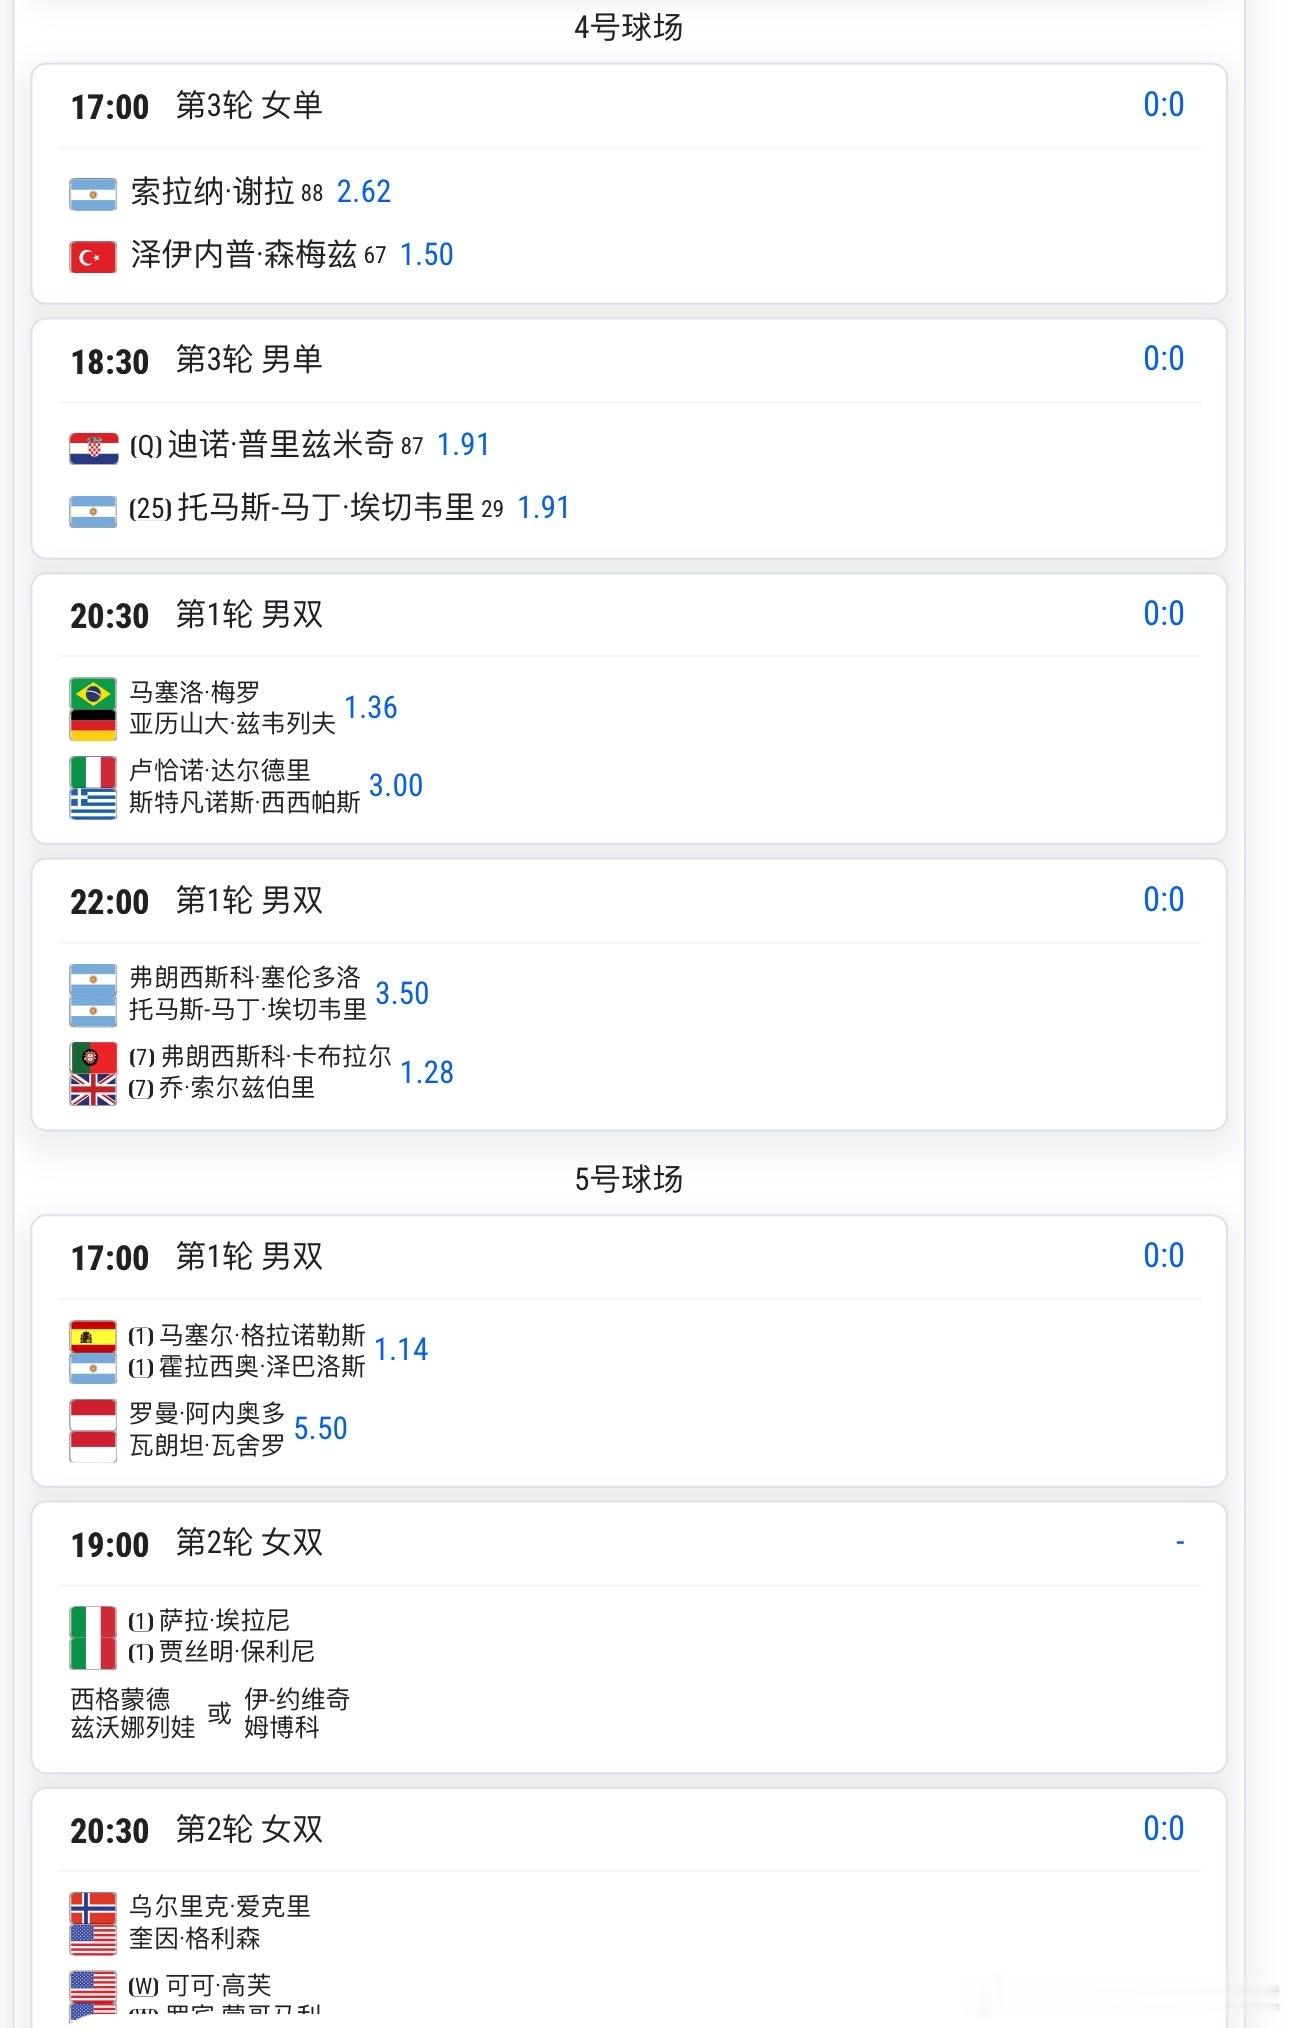Open player 托马斯-马丁·埃切韦里 in the 18:30 singles match
The image size is (1290, 2028).
tap(326, 507)
